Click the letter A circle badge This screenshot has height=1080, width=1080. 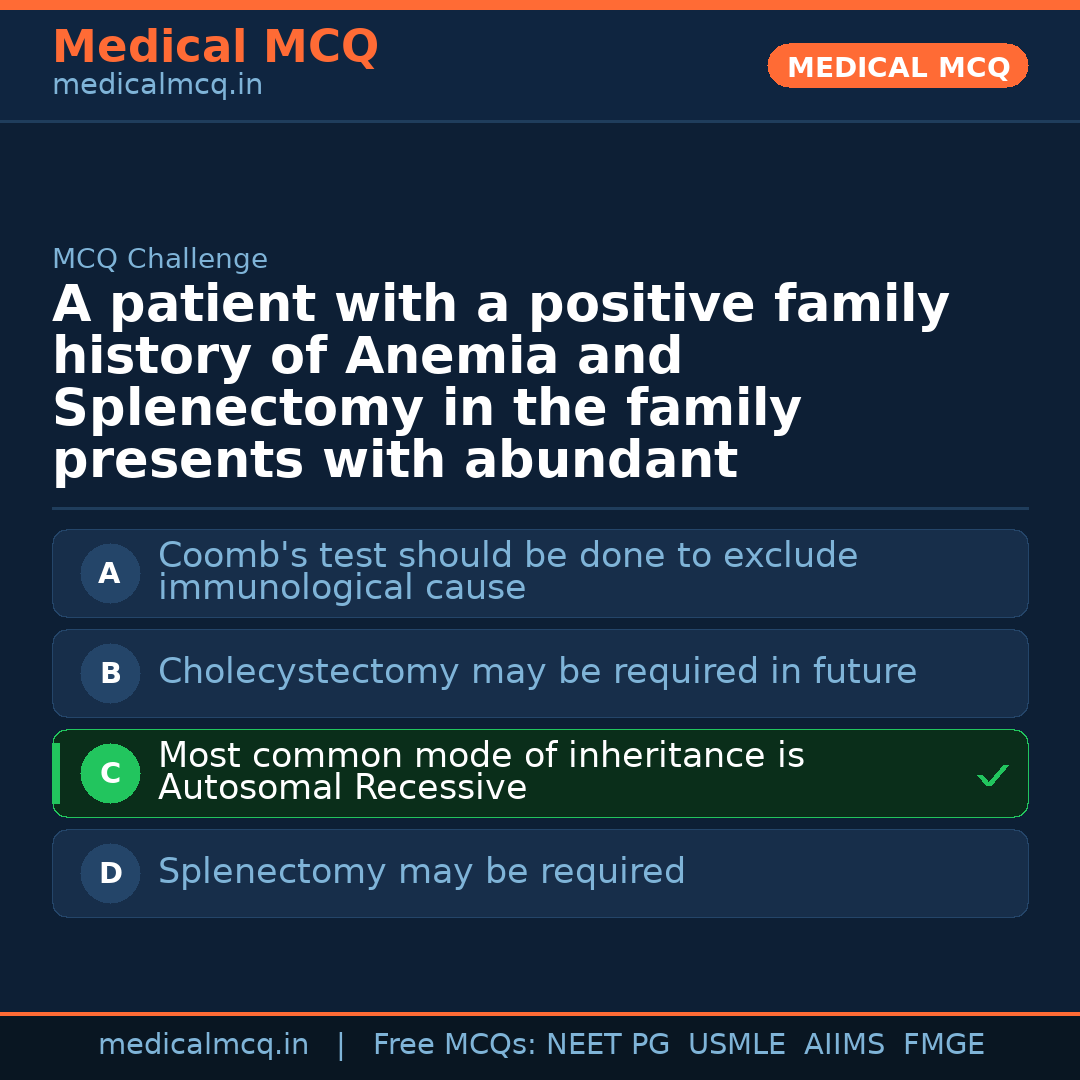pyautogui.click(x=110, y=574)
